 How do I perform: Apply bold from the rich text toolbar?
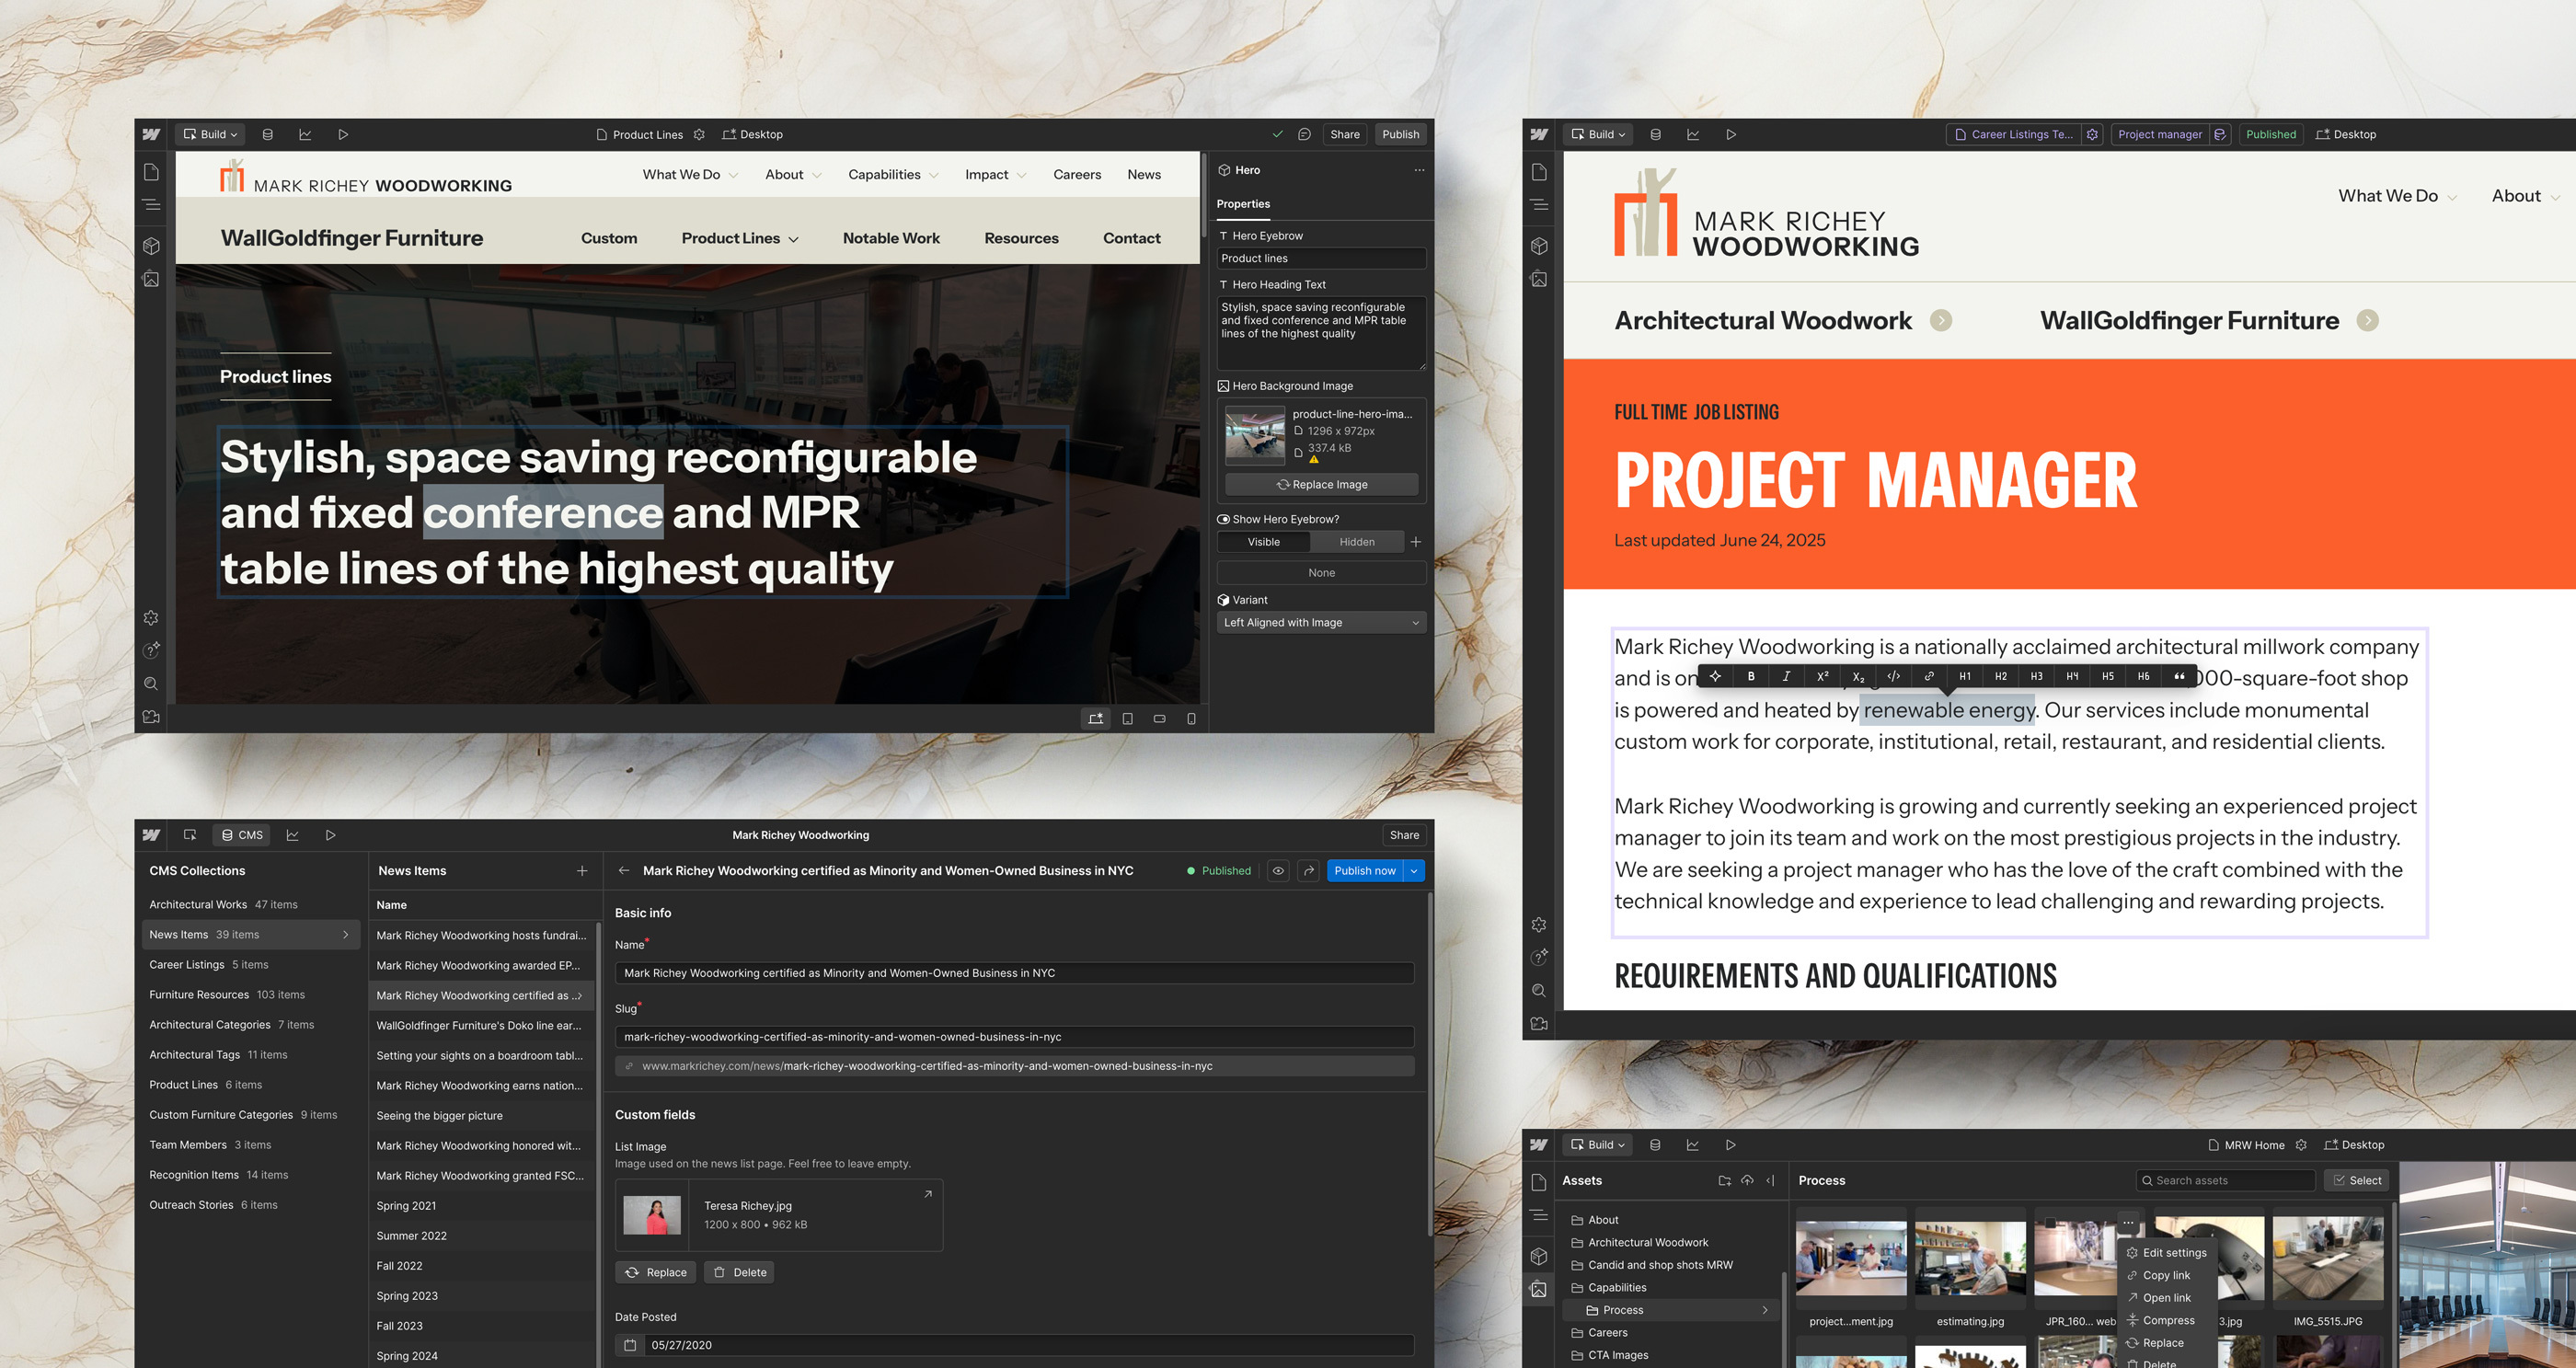click(1751, 676)
